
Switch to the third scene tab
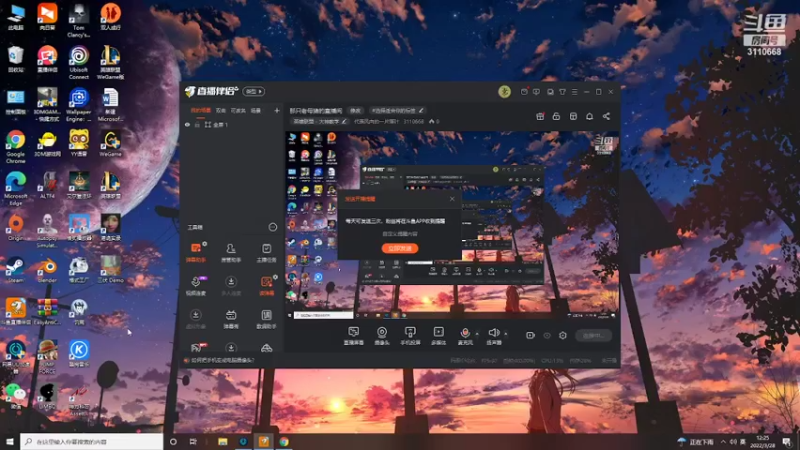click(x=238, y=110)
